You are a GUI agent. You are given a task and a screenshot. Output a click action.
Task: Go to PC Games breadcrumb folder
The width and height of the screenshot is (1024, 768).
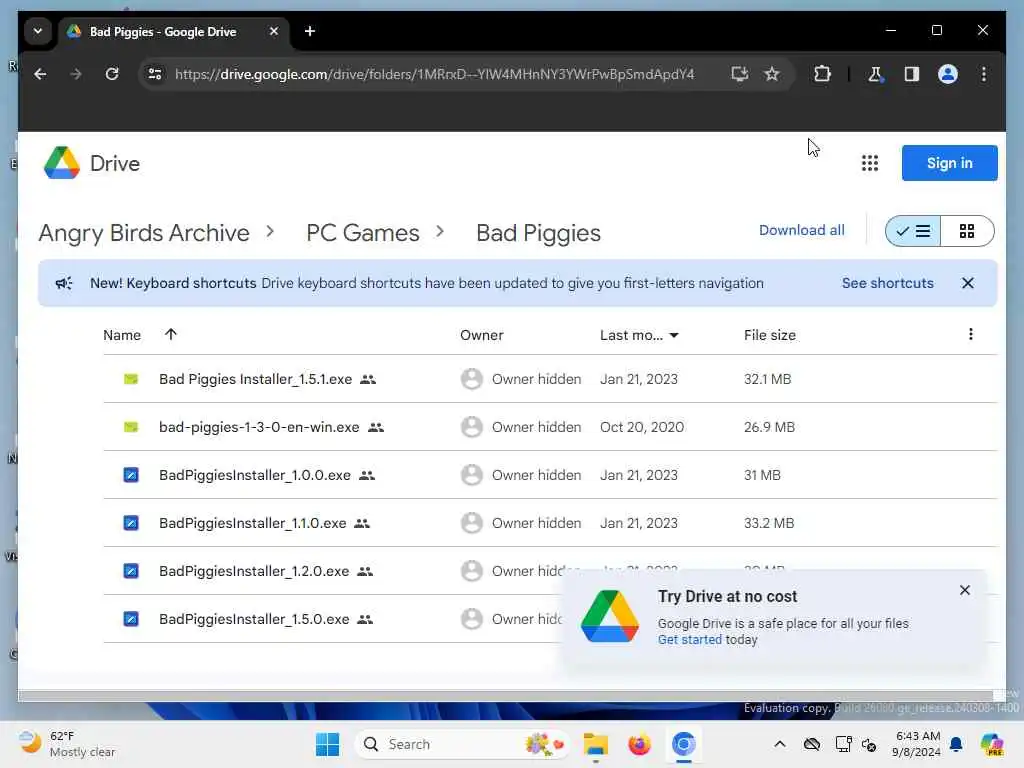[x=362, y=232]
